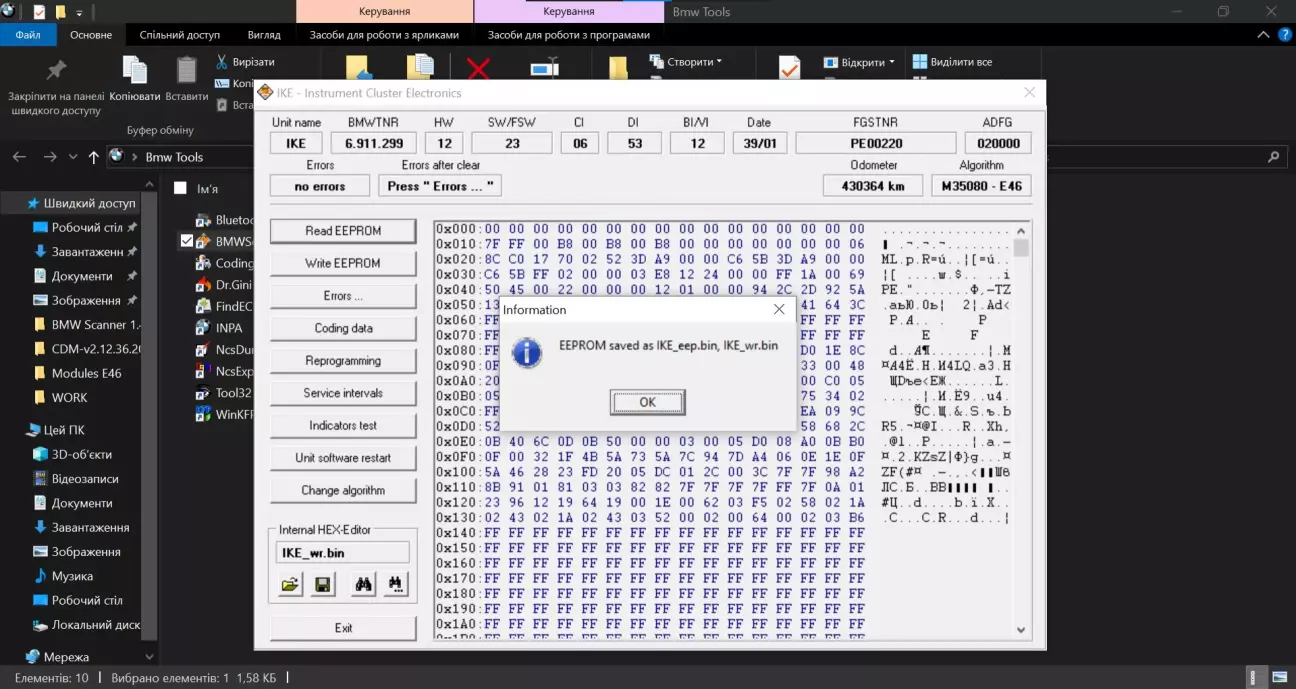Image resolution: width=1296 pixels, height=689 pixels.
Task: Uncheck the checked BMW file item checkbox
Action: [187, 241]
